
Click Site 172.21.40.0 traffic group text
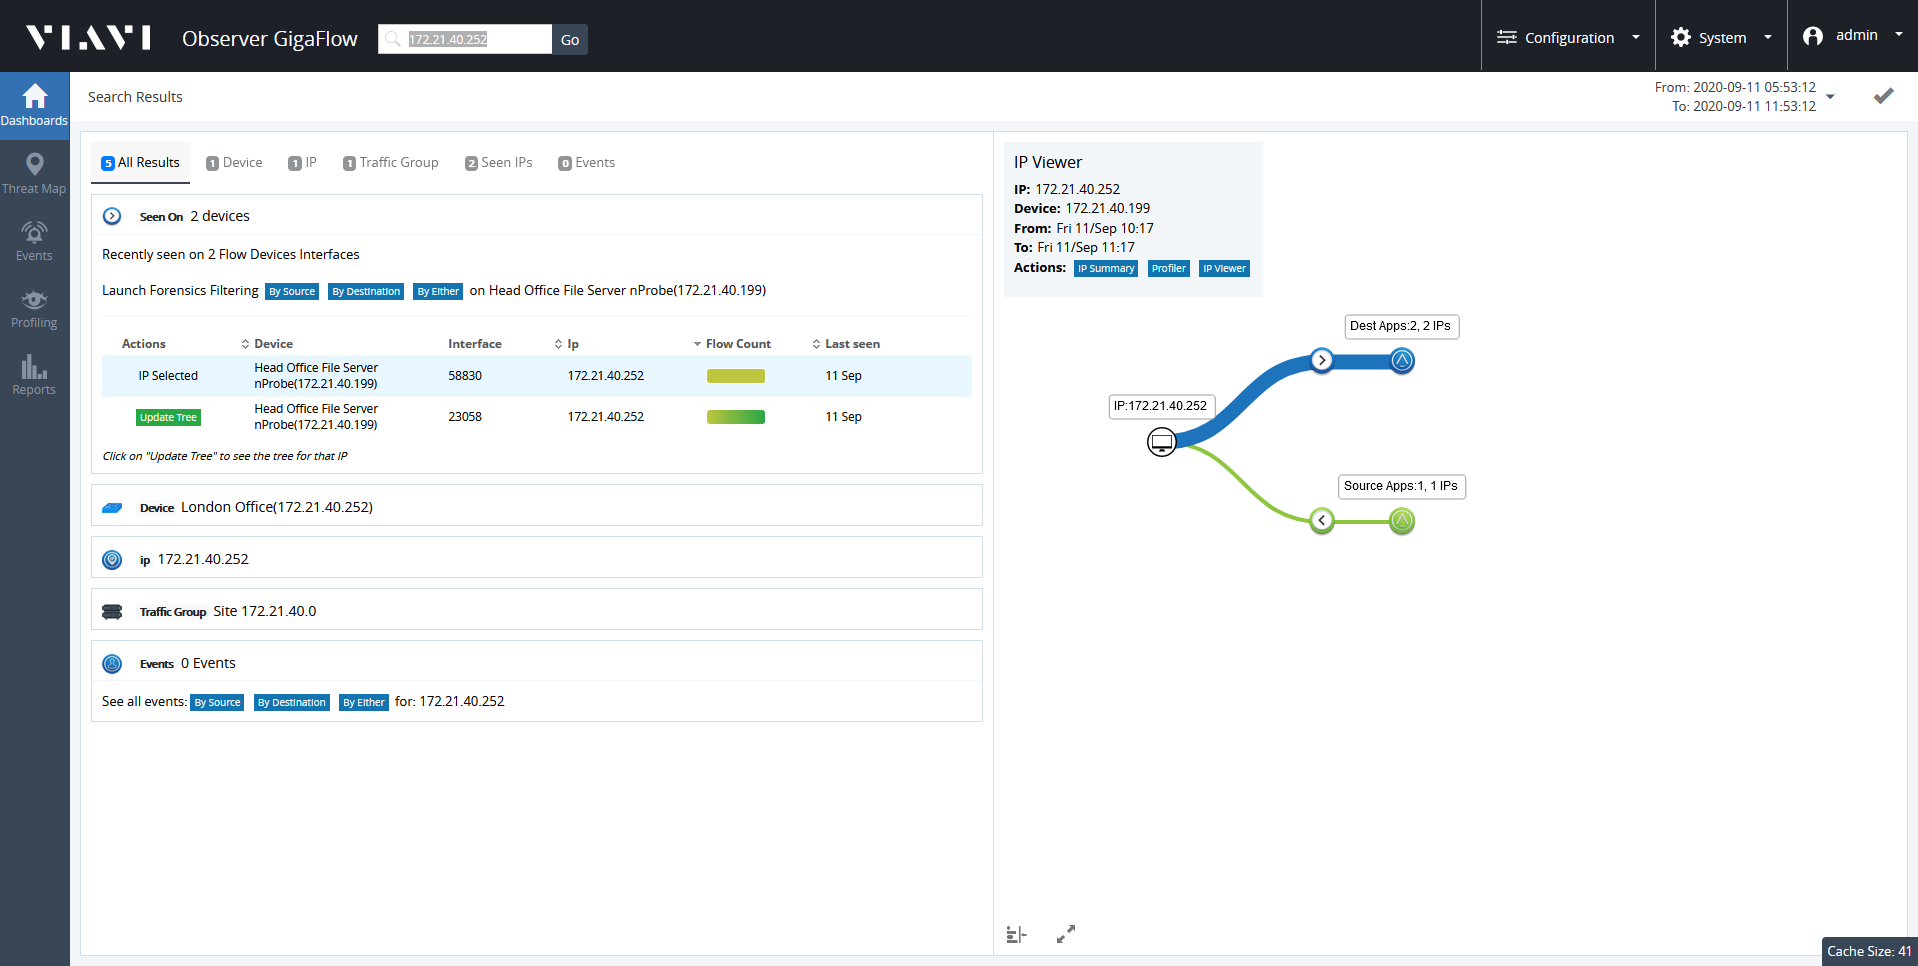265,612
